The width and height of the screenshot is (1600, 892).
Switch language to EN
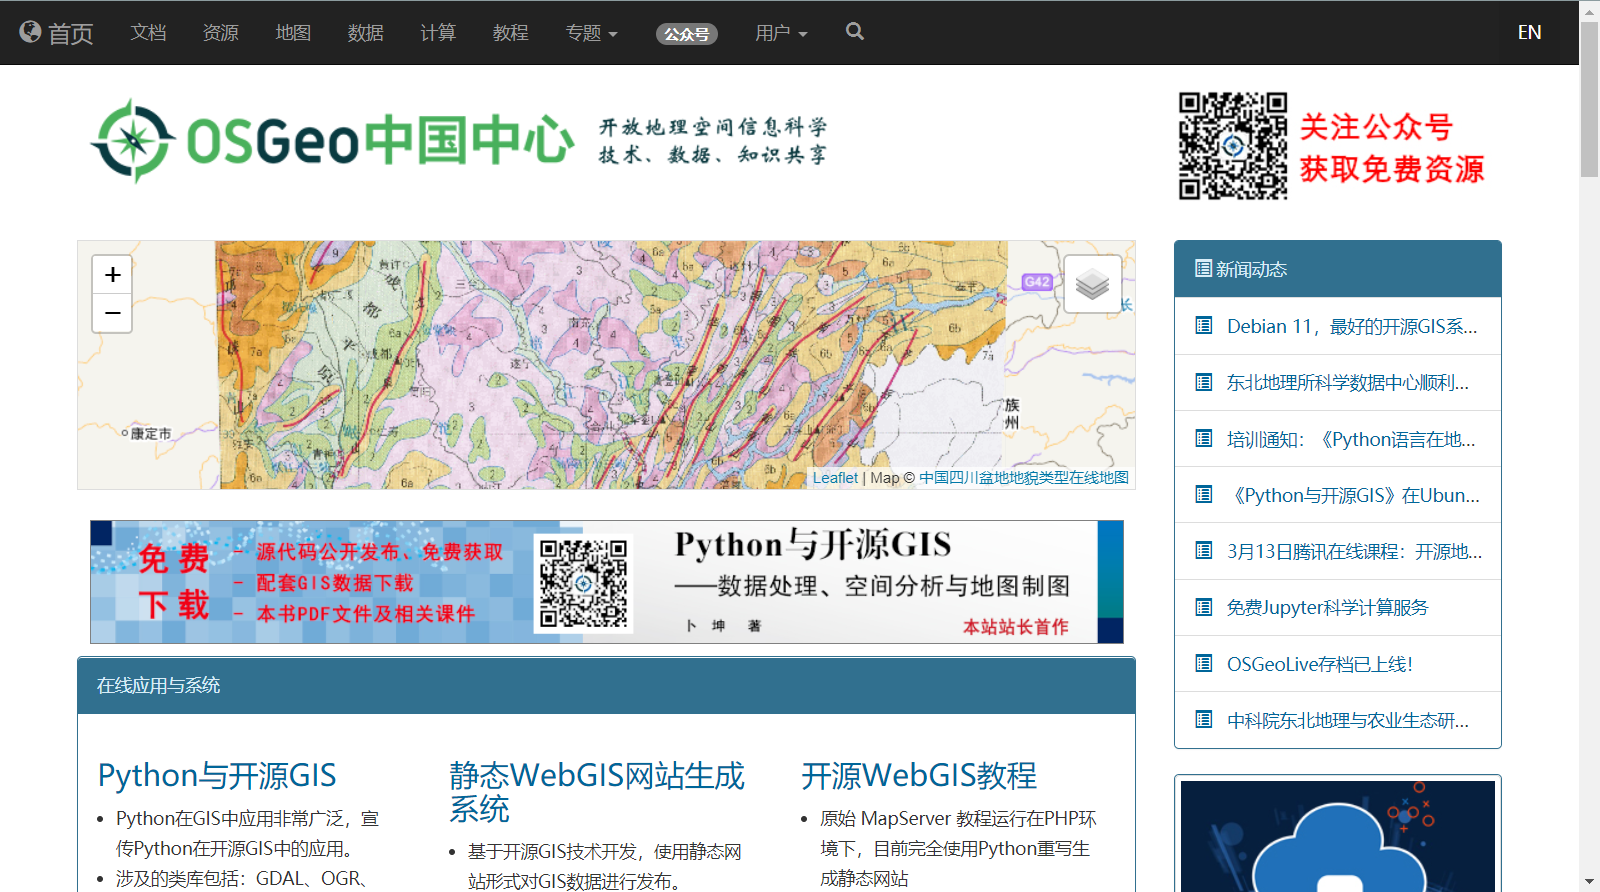point(1529,32)
